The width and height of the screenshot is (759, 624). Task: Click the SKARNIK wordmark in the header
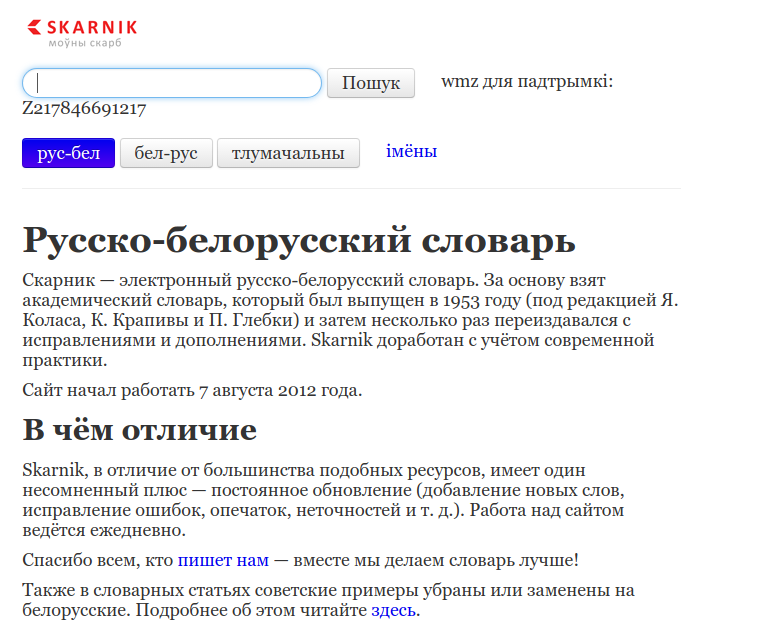[x=92, y=27]
